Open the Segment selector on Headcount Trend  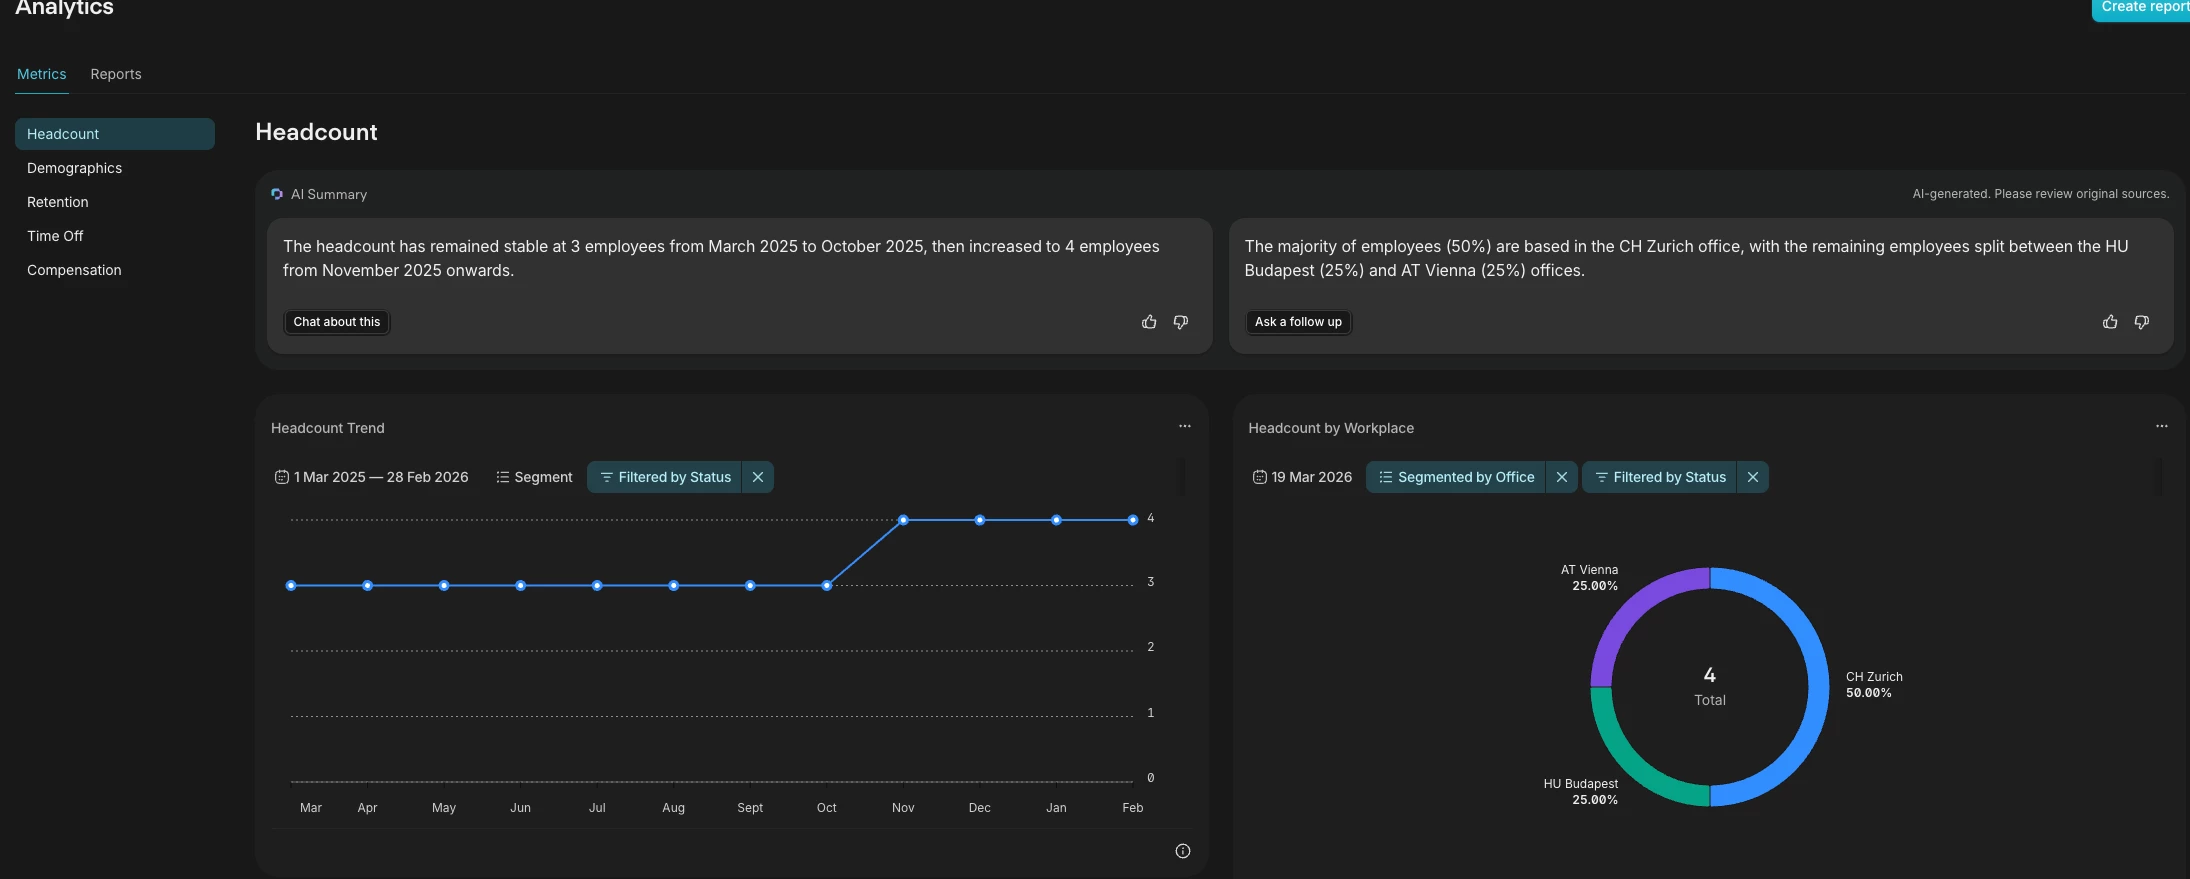534,477
